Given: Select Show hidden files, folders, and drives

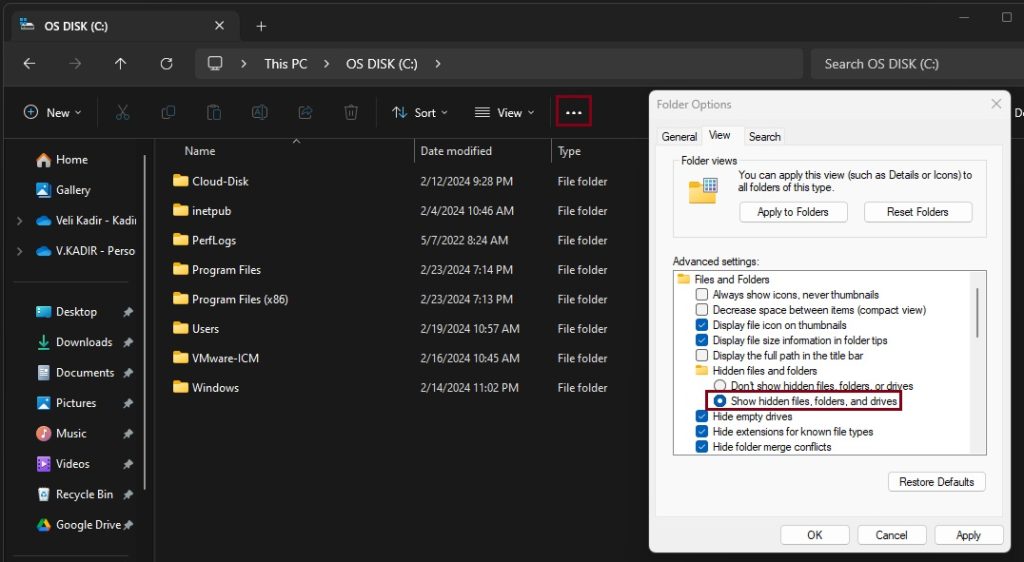Looking at the screenshot, I should coord(720,401).
